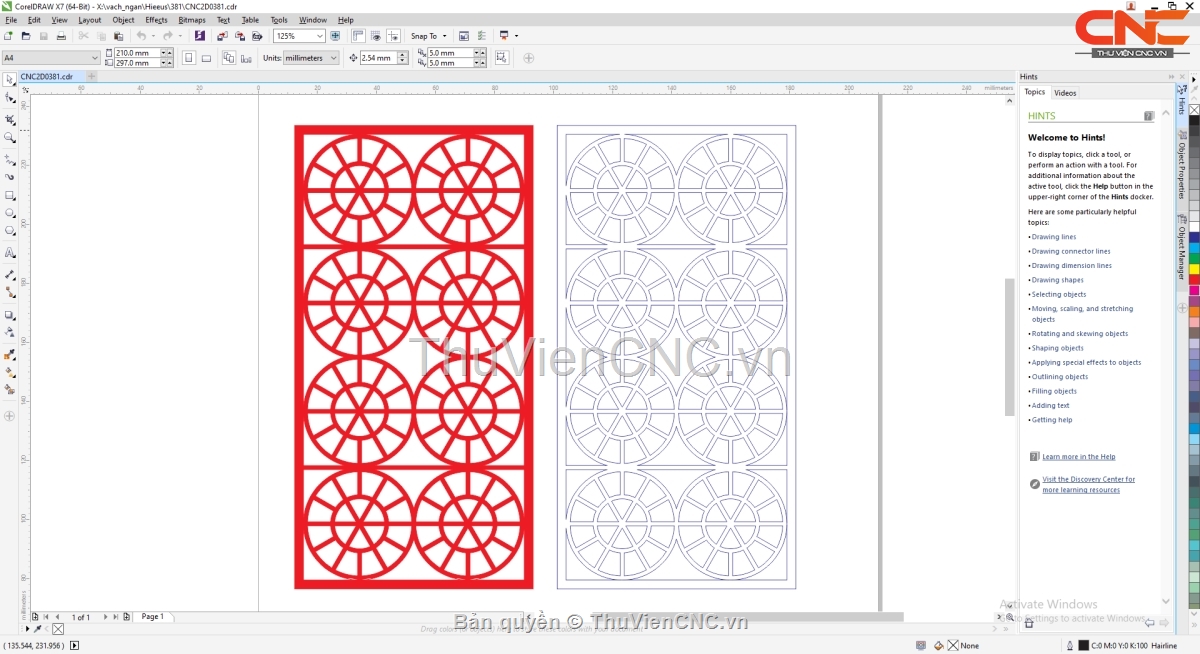This screenshot has width=1200, height=654.
Task: Select the Artistic Media tool
Action: click(10, 177)
